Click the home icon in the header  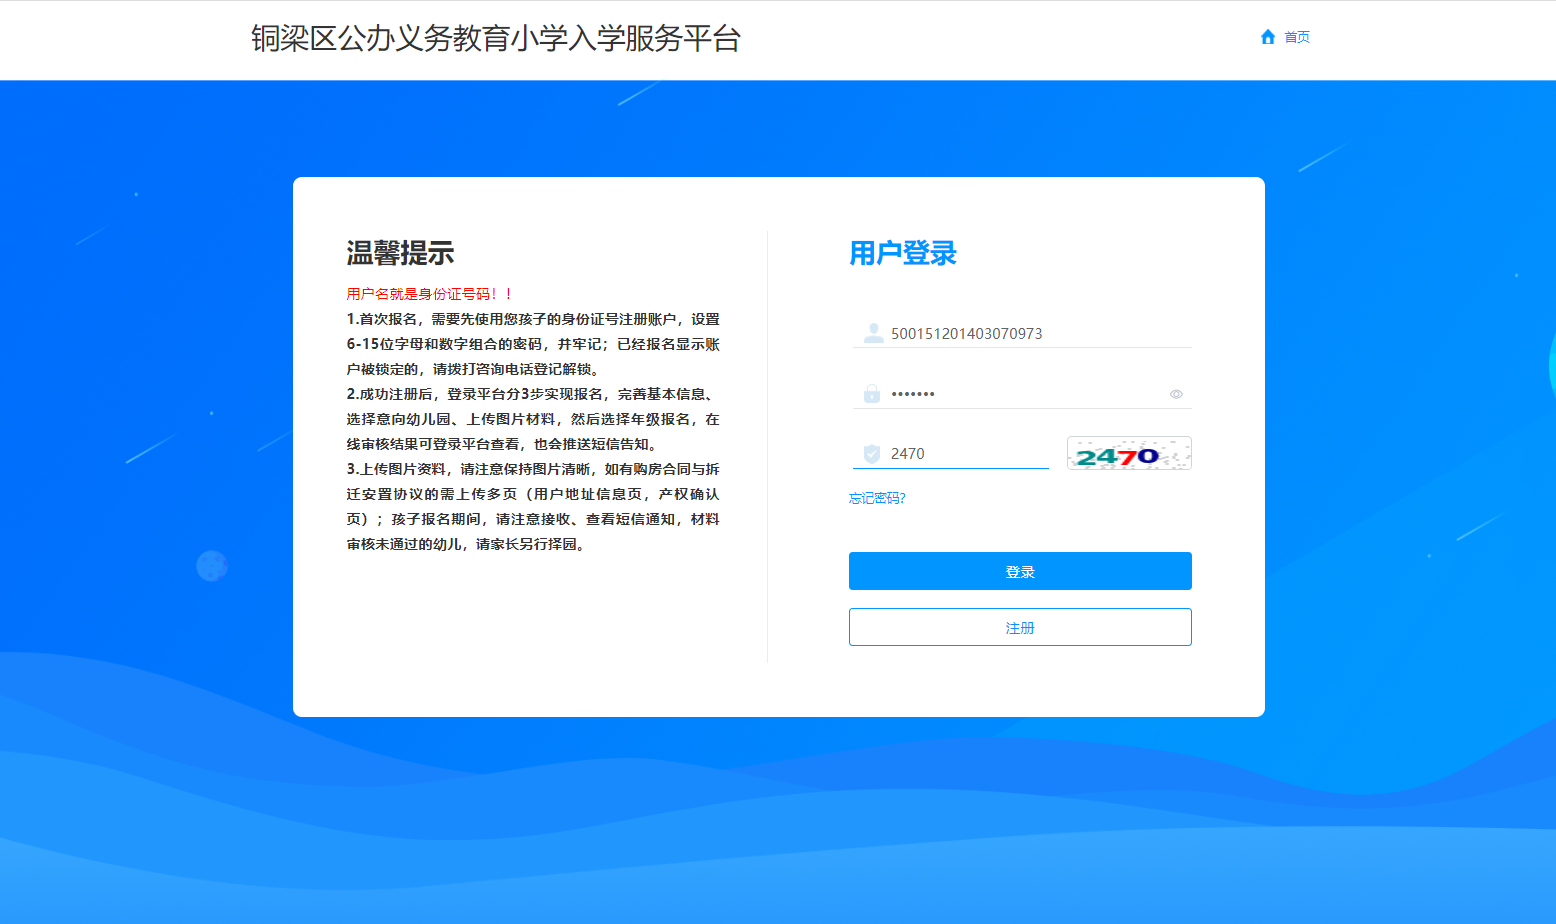[x=1268, y=37]
